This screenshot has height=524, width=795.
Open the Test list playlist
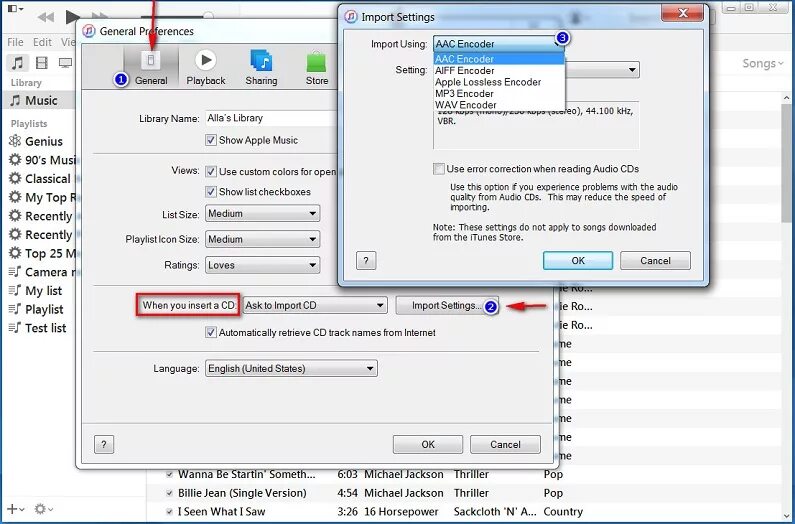pos(39,328)
